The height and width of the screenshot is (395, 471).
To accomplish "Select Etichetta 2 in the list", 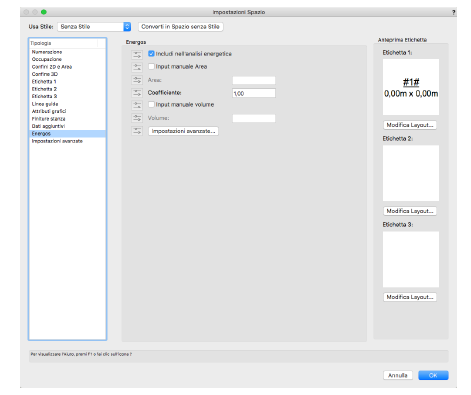I will click(x=67, y=89).
